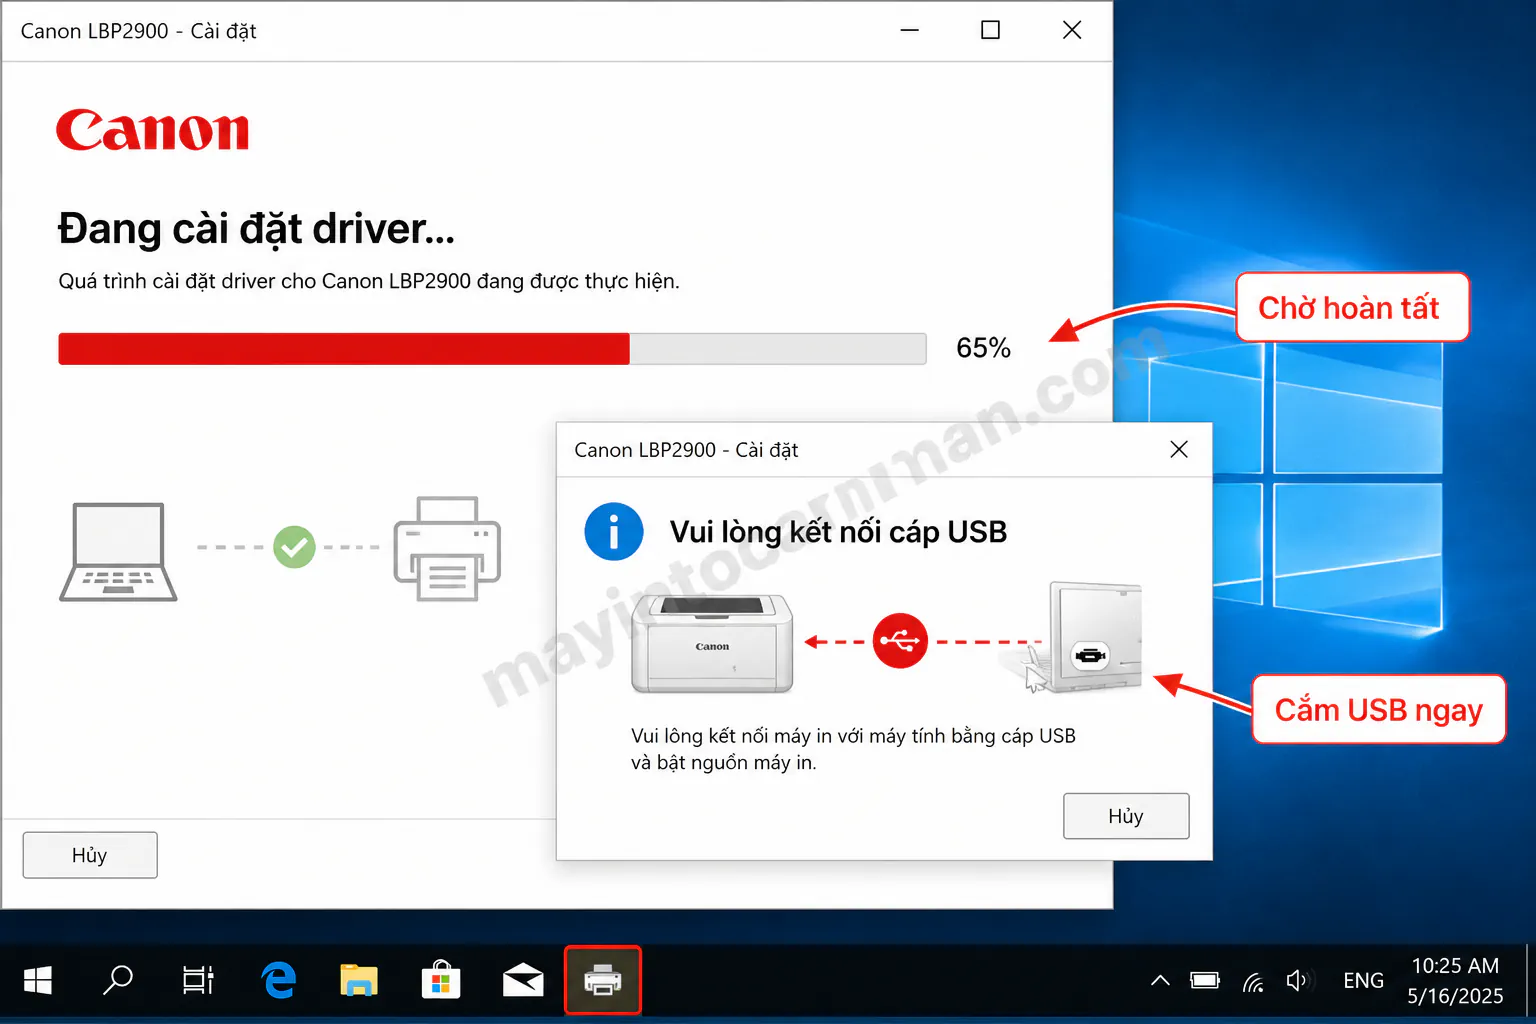This screenshot has width=1536, height=1024.
Task: Click the laptop icon in the main installer
Action: [118, 551]
